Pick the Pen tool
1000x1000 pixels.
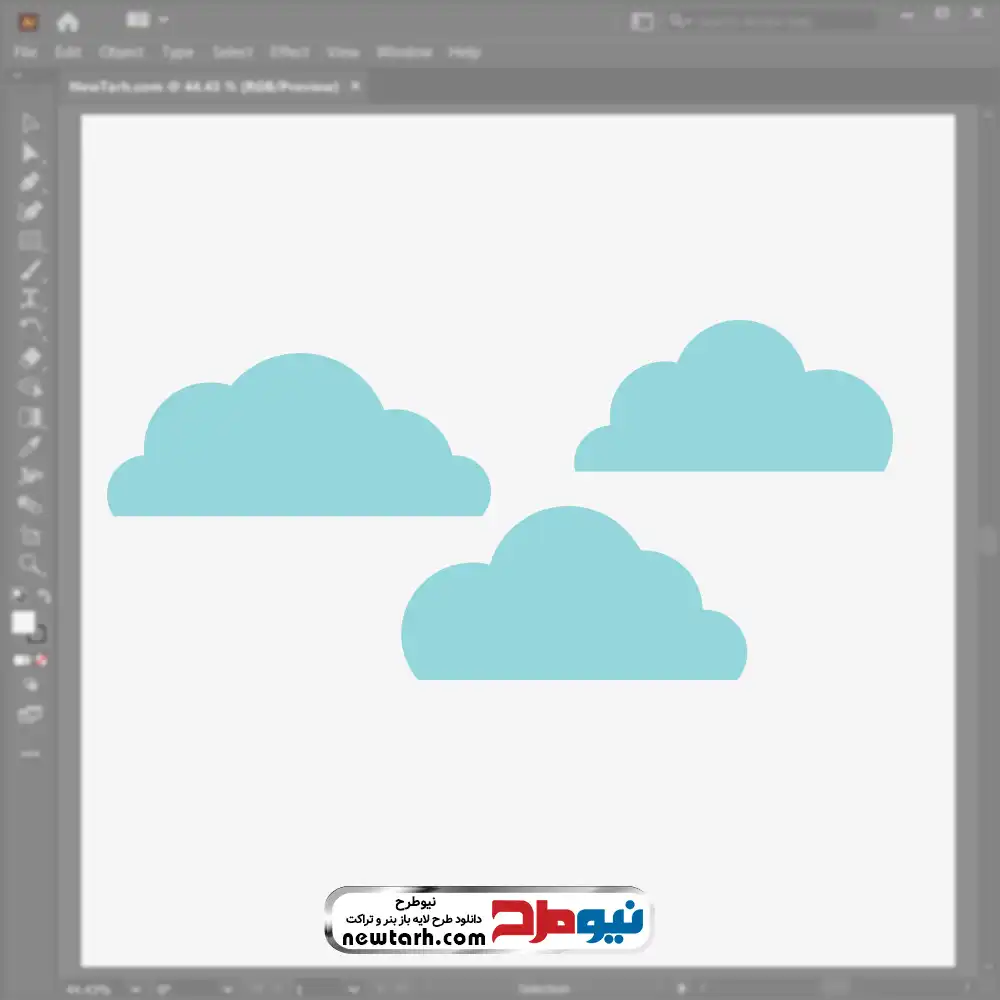pos(30,182)
